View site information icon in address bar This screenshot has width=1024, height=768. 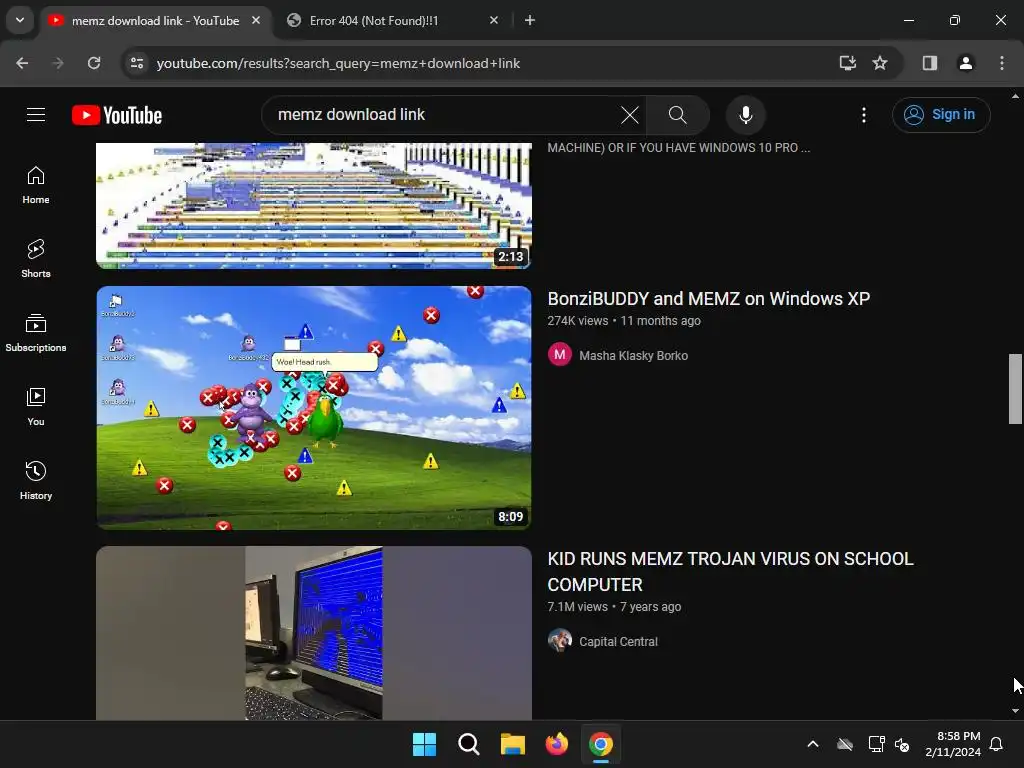tap(137, 63)
